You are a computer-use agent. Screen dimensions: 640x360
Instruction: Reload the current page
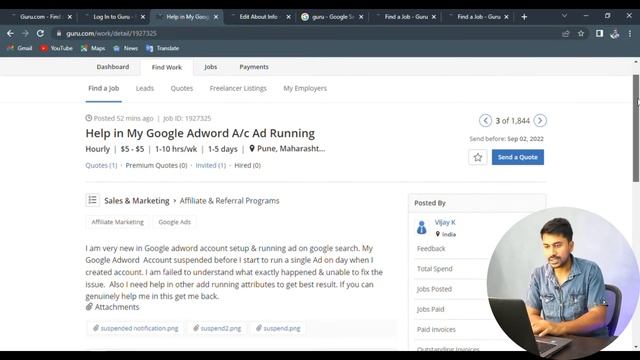[x=40, y=33]
